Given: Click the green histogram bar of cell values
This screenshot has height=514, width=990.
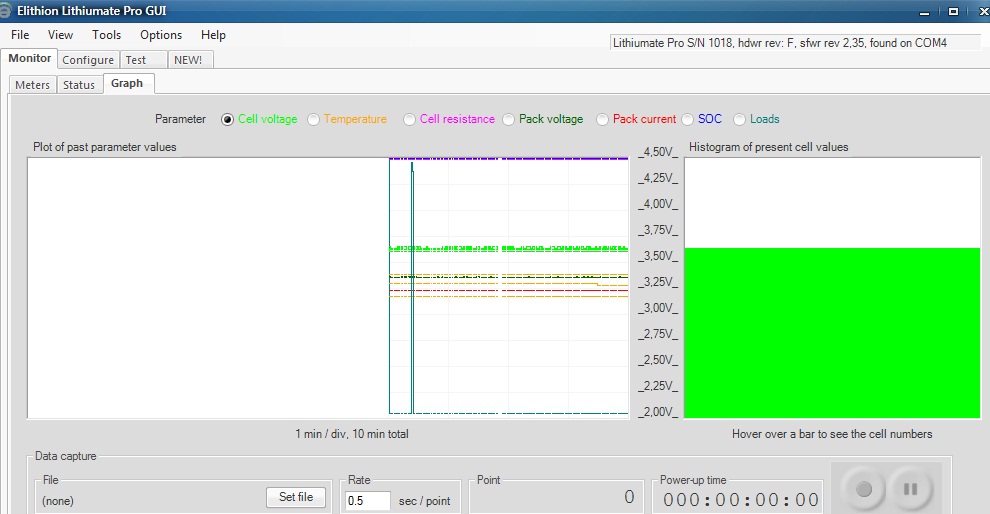Looking at the screenshot, I should tap(832, 333).
